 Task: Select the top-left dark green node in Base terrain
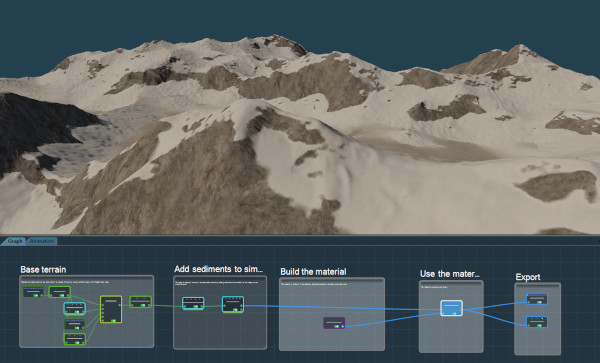click(x=33, y=292)
